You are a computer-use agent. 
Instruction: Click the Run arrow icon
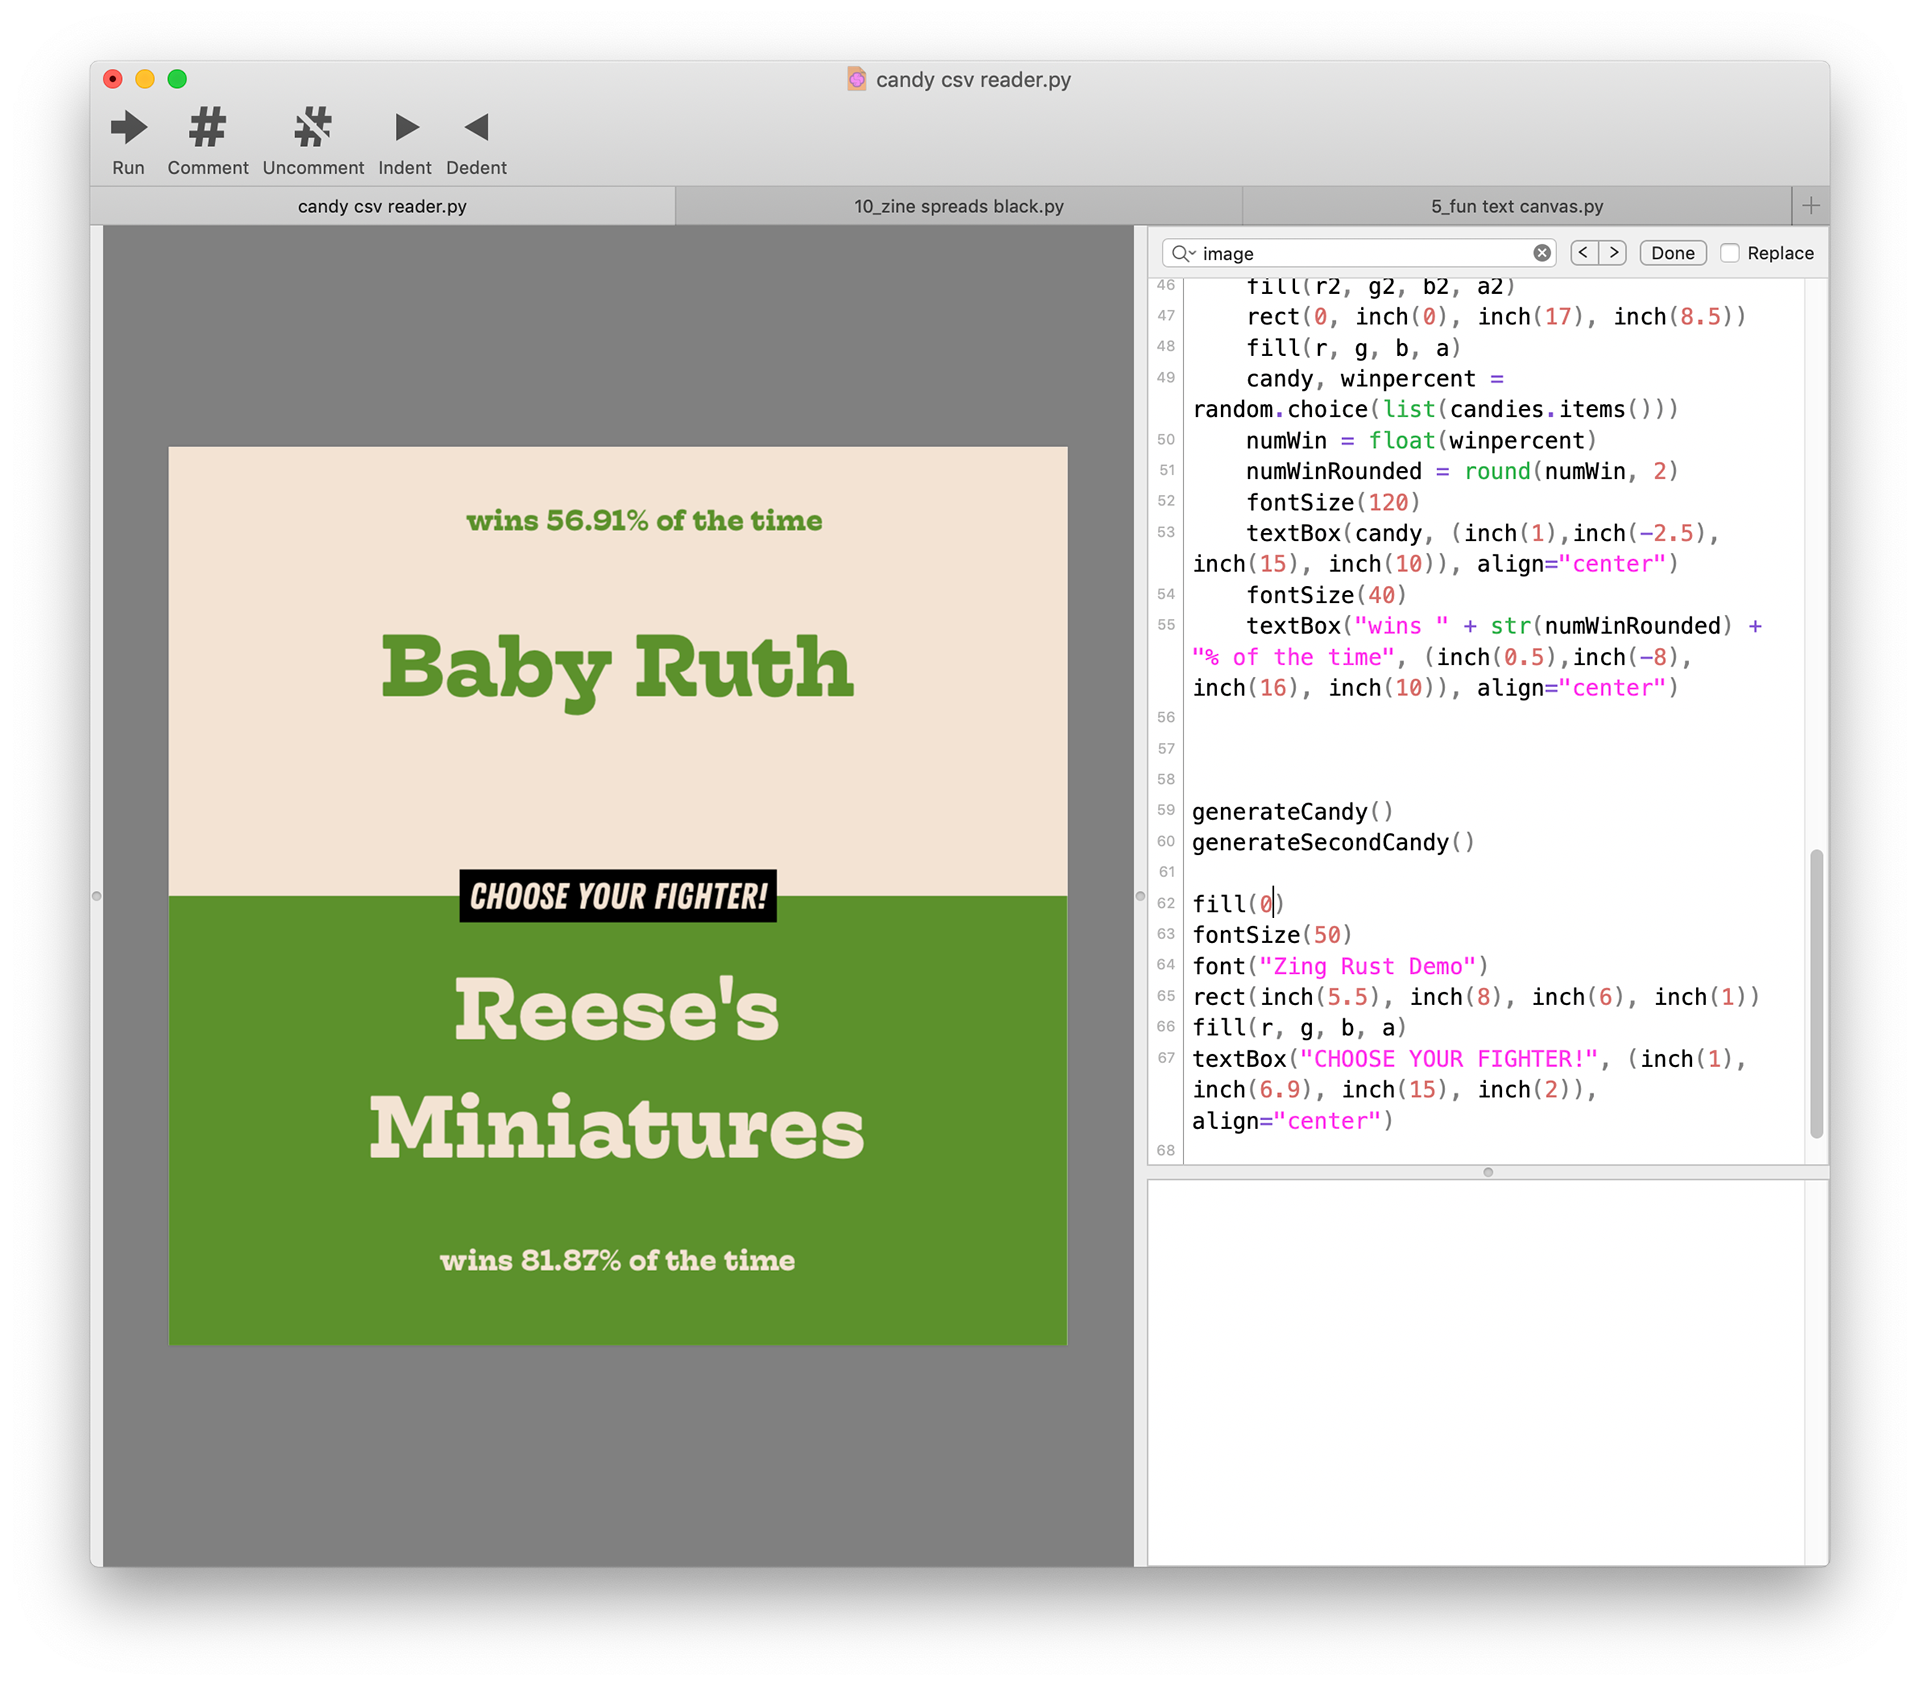[x=128, y=128]
